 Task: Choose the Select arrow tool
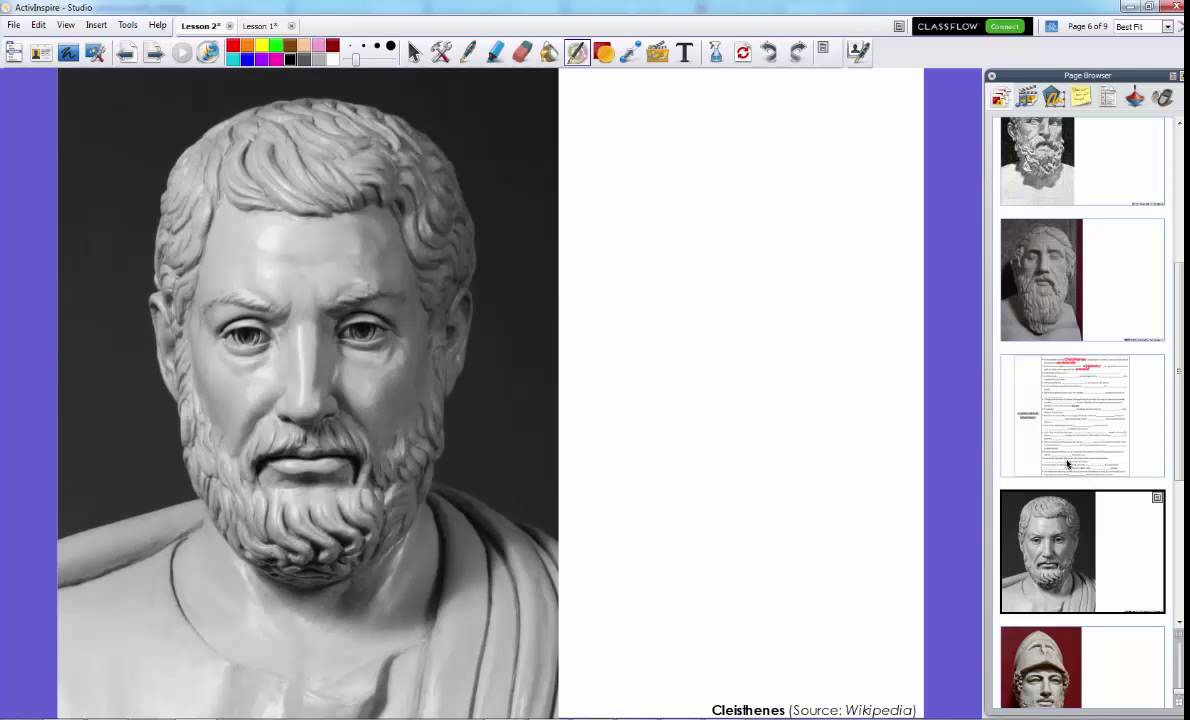click(x=414, y=52)
